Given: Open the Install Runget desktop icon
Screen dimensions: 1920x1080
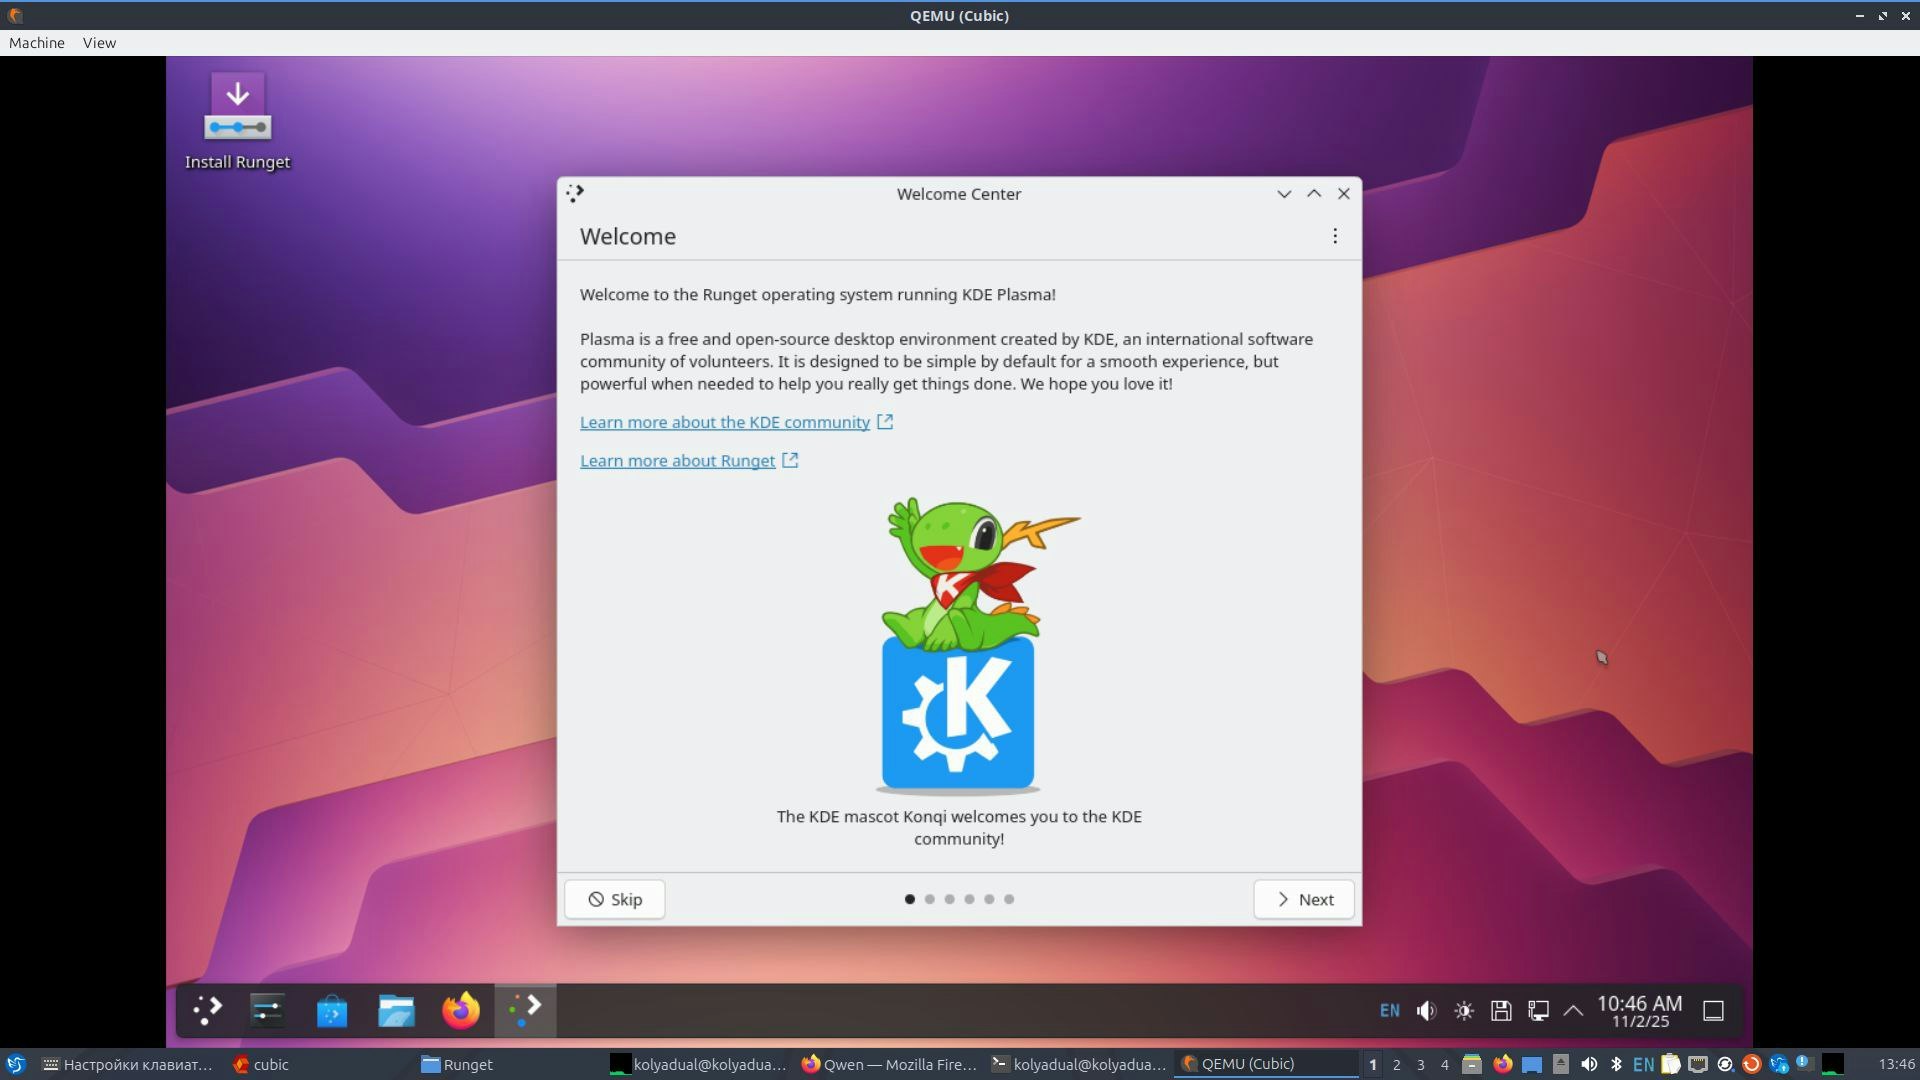Looking at the screenshot, I should (238, 121).
